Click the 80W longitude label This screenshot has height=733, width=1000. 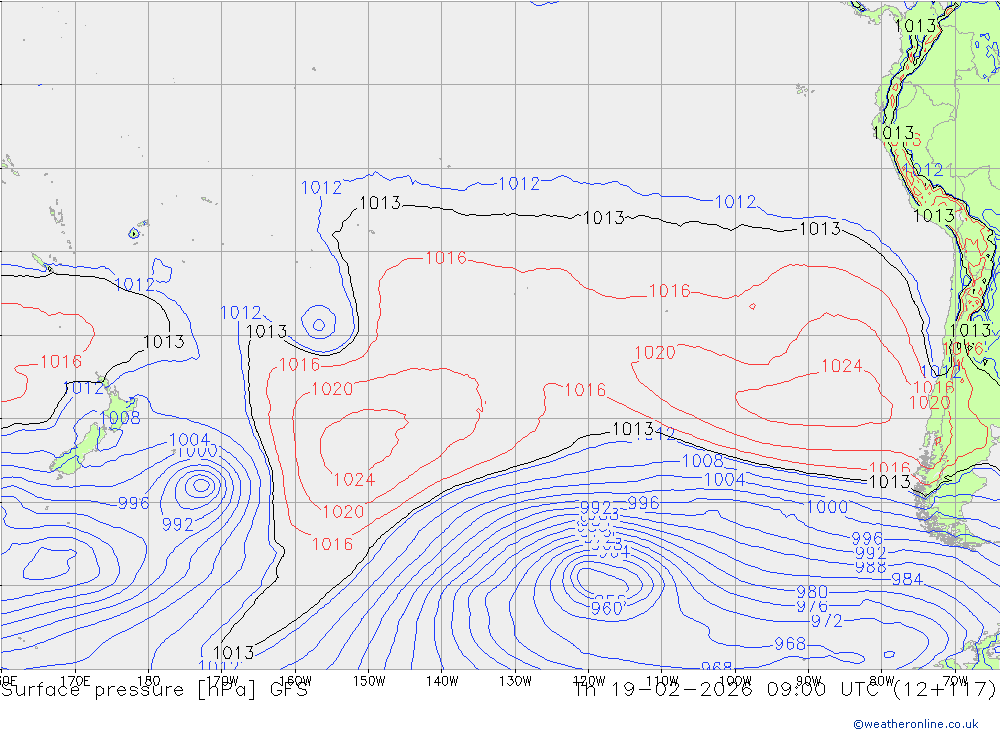click(x=882, y=681)
